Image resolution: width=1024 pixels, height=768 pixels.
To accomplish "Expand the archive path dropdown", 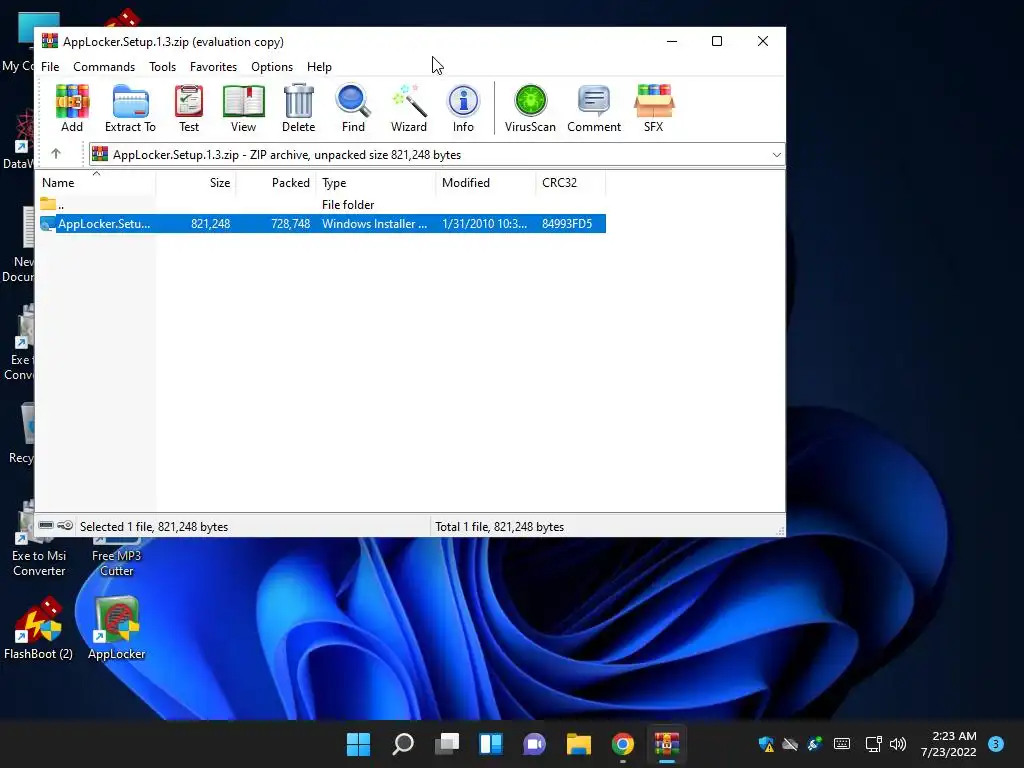I will coord(776,155).
